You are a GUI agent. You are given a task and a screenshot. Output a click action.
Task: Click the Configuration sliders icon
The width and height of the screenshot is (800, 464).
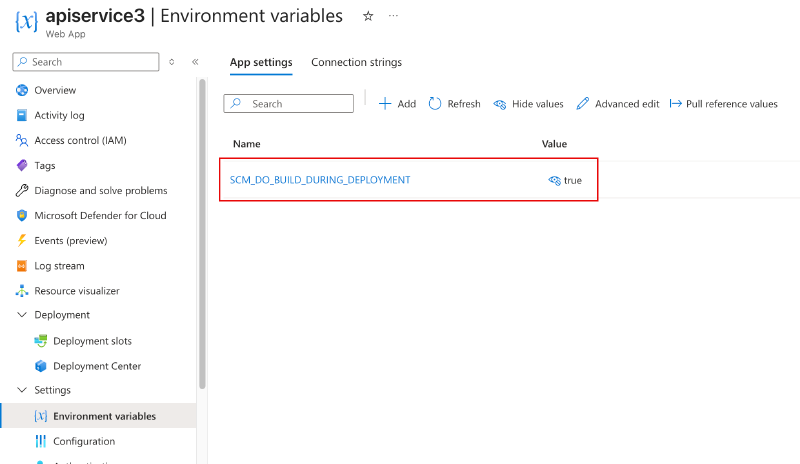tap(41, 441)
